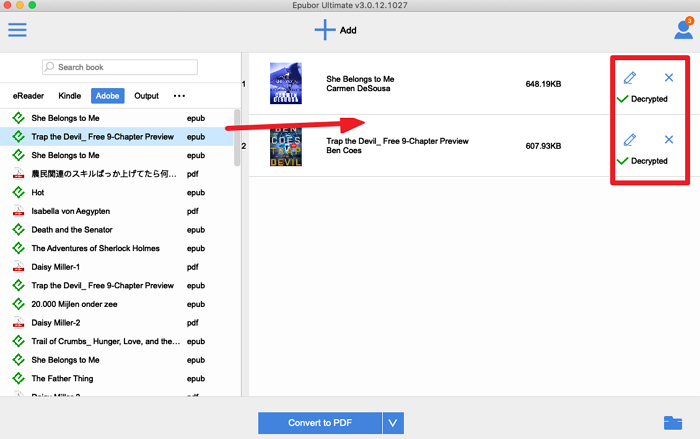Click the Add label
700x439 pixels.
(348, 30)
